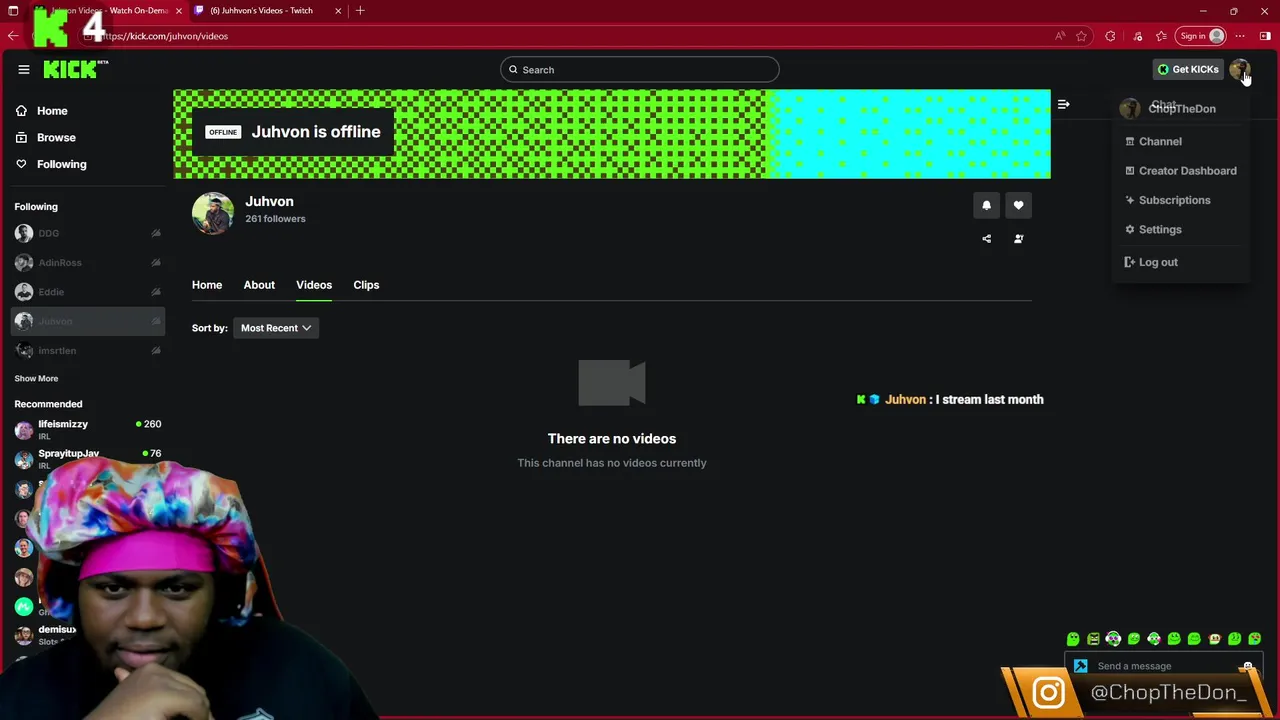This screenshot has height=720, width=1280.
Task: Click the share icon on the channel
Action: point(986,239)
